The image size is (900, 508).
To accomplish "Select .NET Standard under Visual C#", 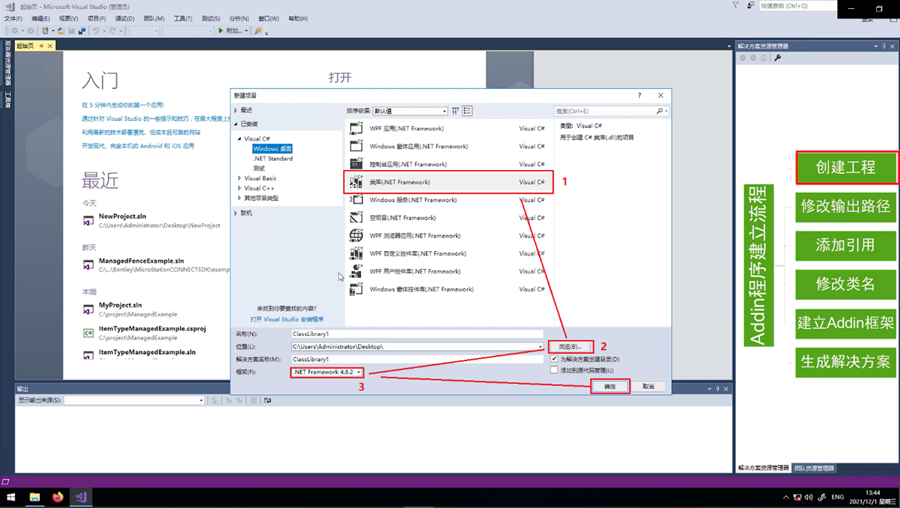I will tap(273, 158).
